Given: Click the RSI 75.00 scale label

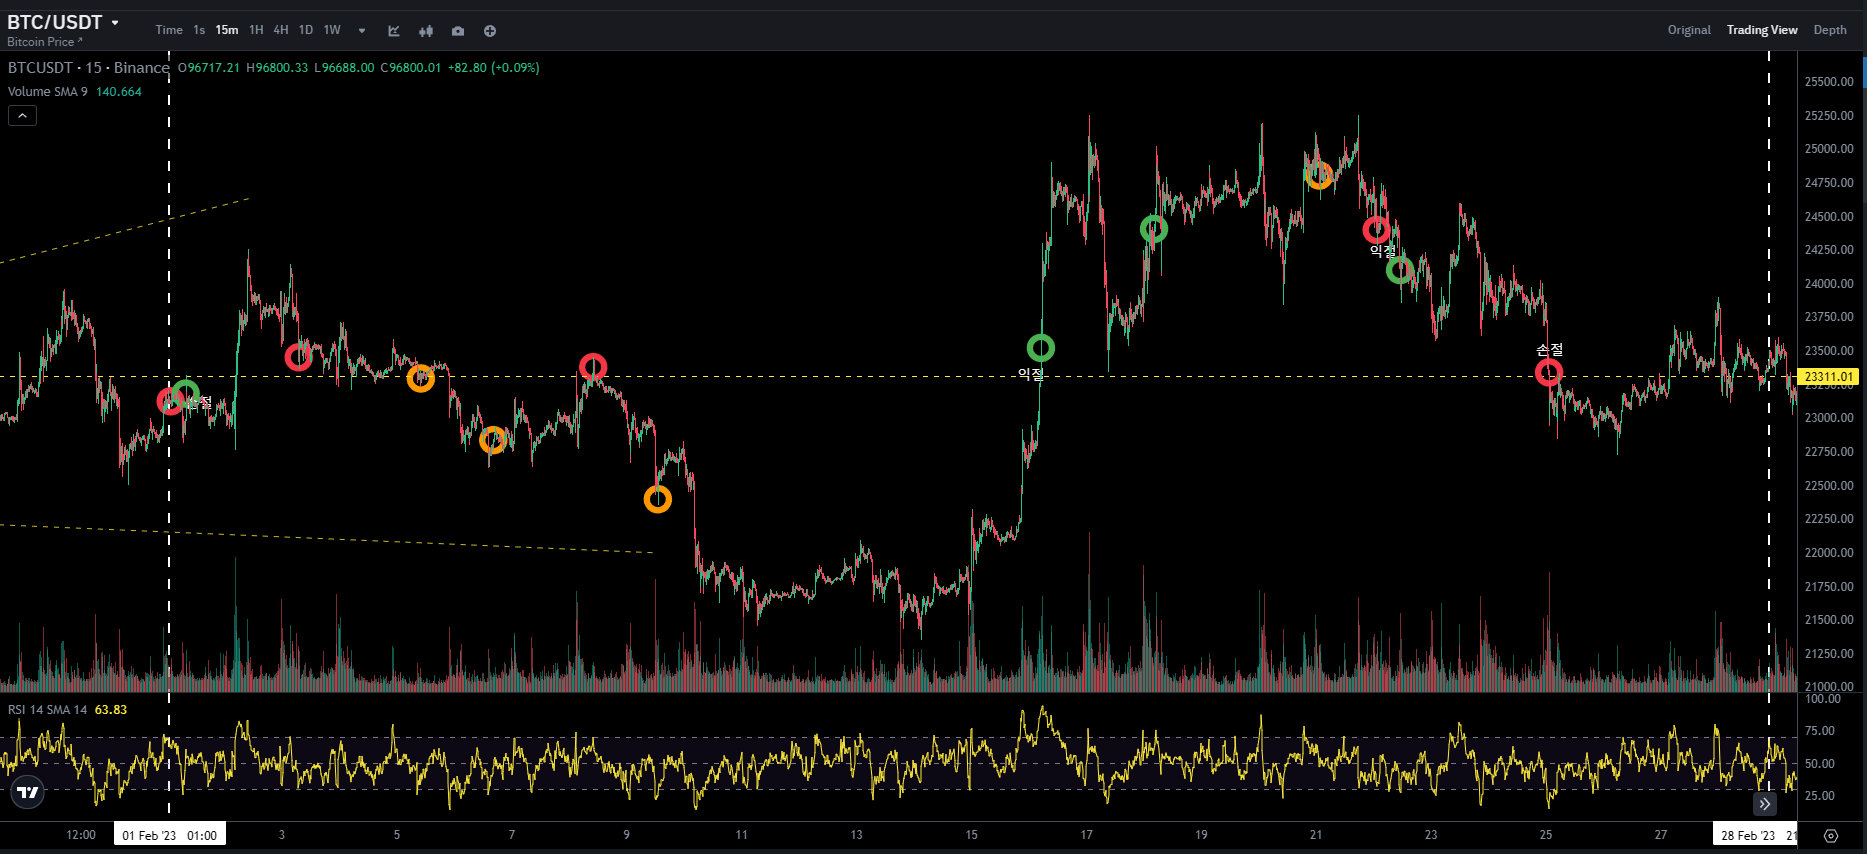Looking at the screenshot, I should tap(1821, 731).
